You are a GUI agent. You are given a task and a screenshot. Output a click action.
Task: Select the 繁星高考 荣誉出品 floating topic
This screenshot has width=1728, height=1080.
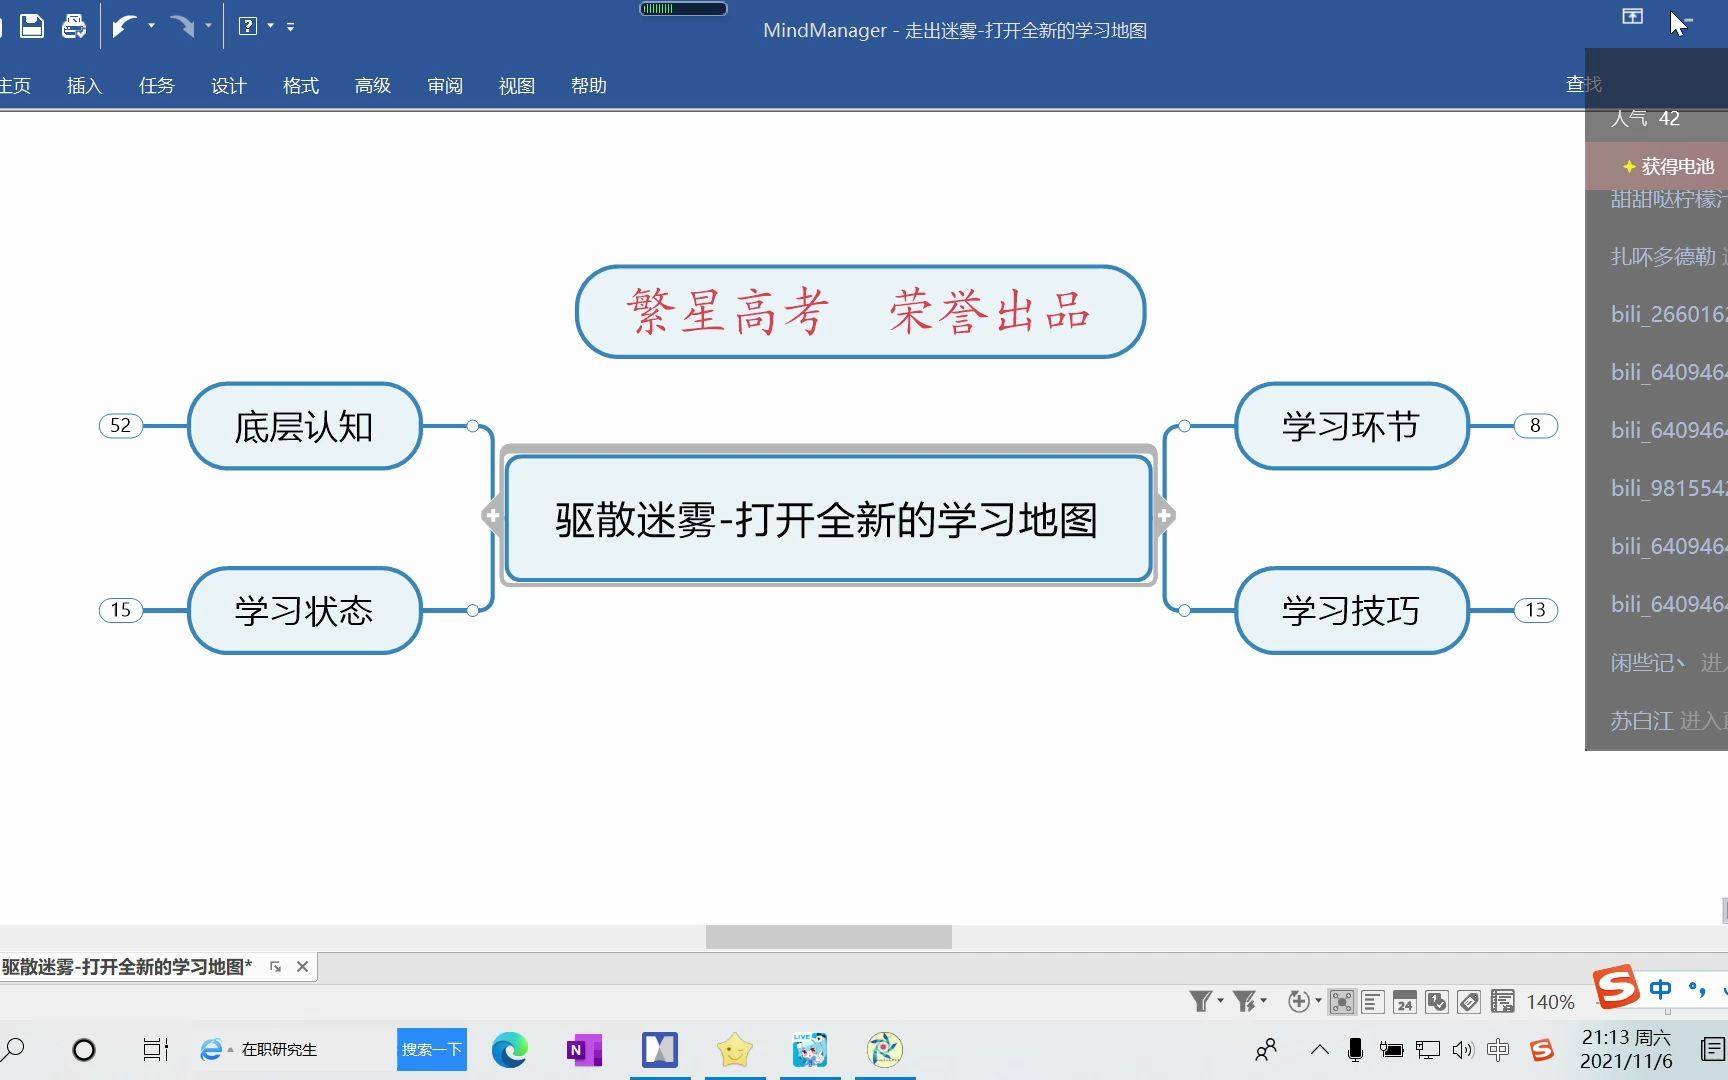point(860,311)
